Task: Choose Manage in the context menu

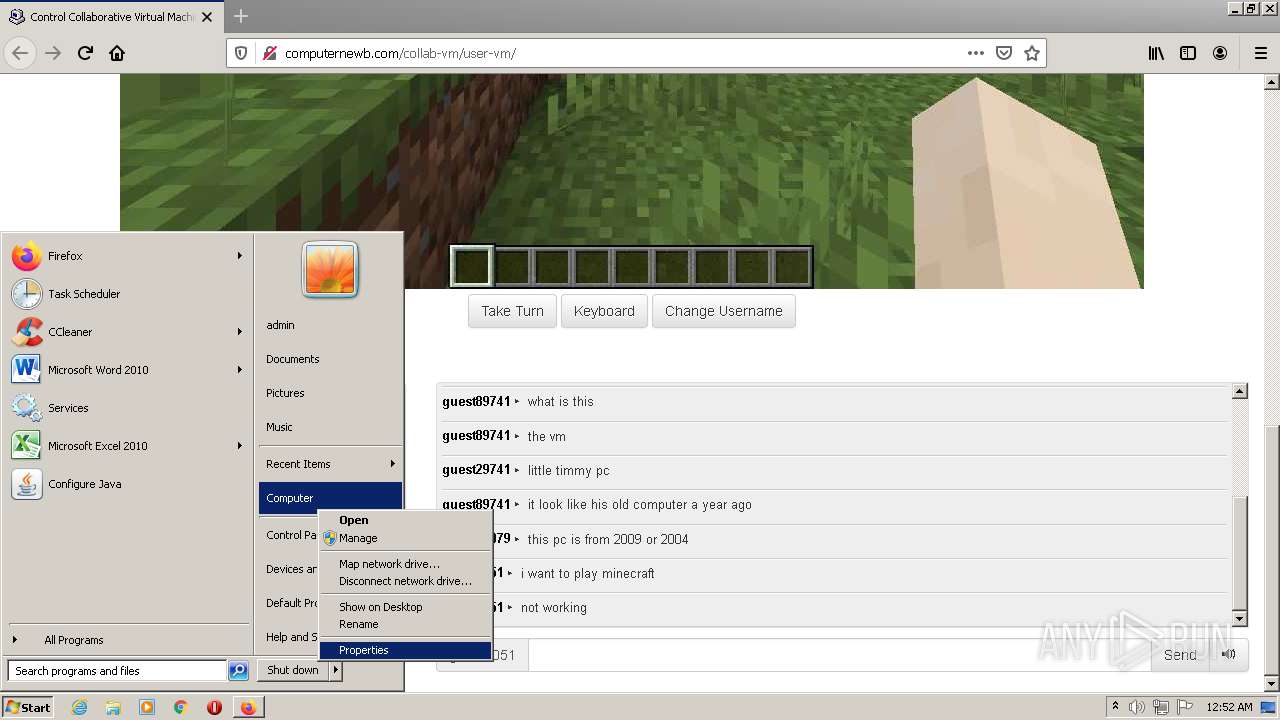Action: coord(405,538)
